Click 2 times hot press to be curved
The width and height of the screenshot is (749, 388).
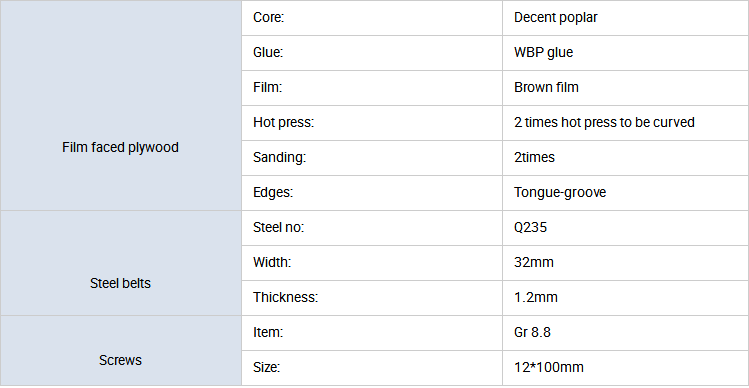click(604, 123)
